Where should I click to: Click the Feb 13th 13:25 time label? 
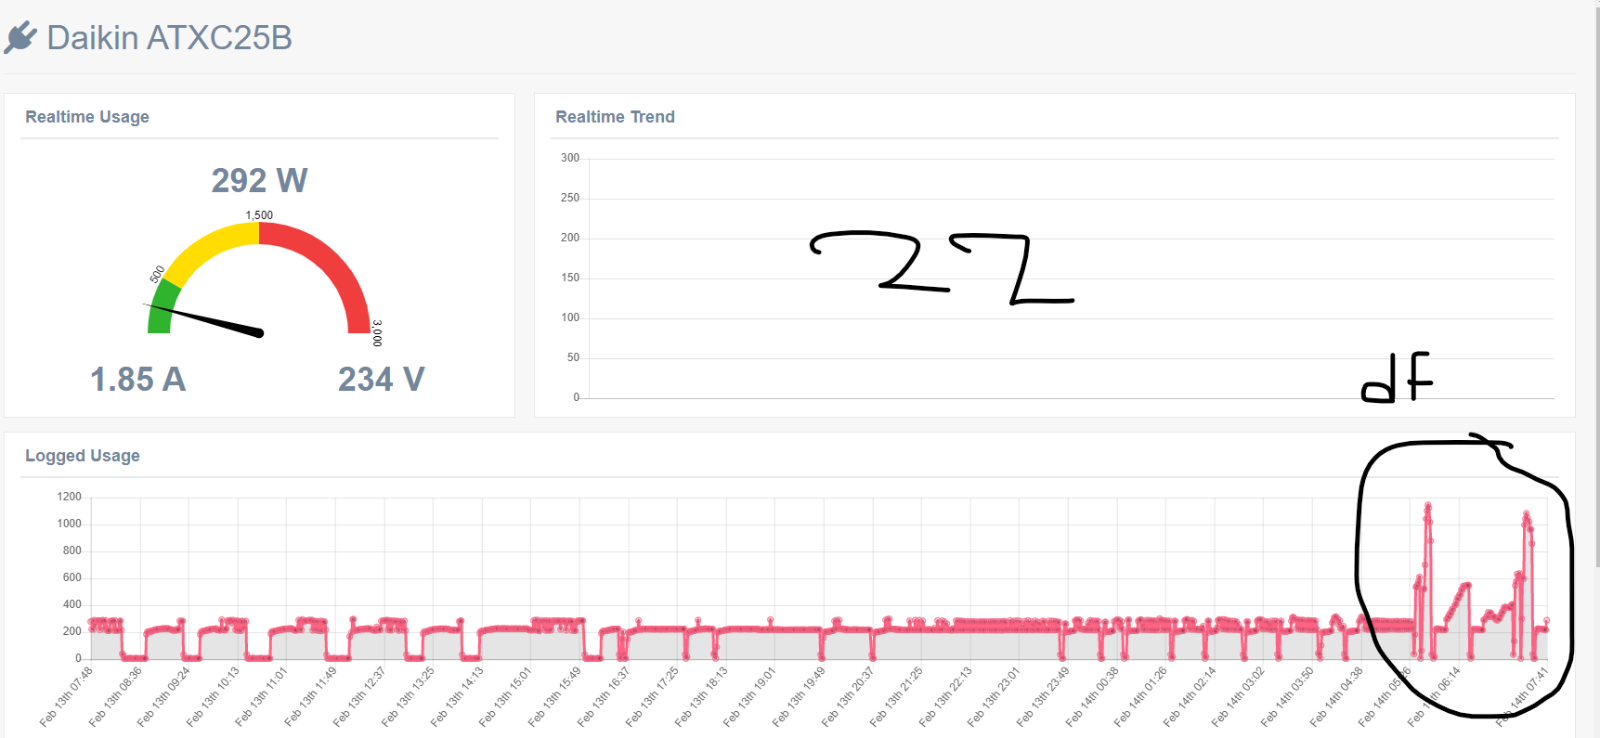(408, 697)
